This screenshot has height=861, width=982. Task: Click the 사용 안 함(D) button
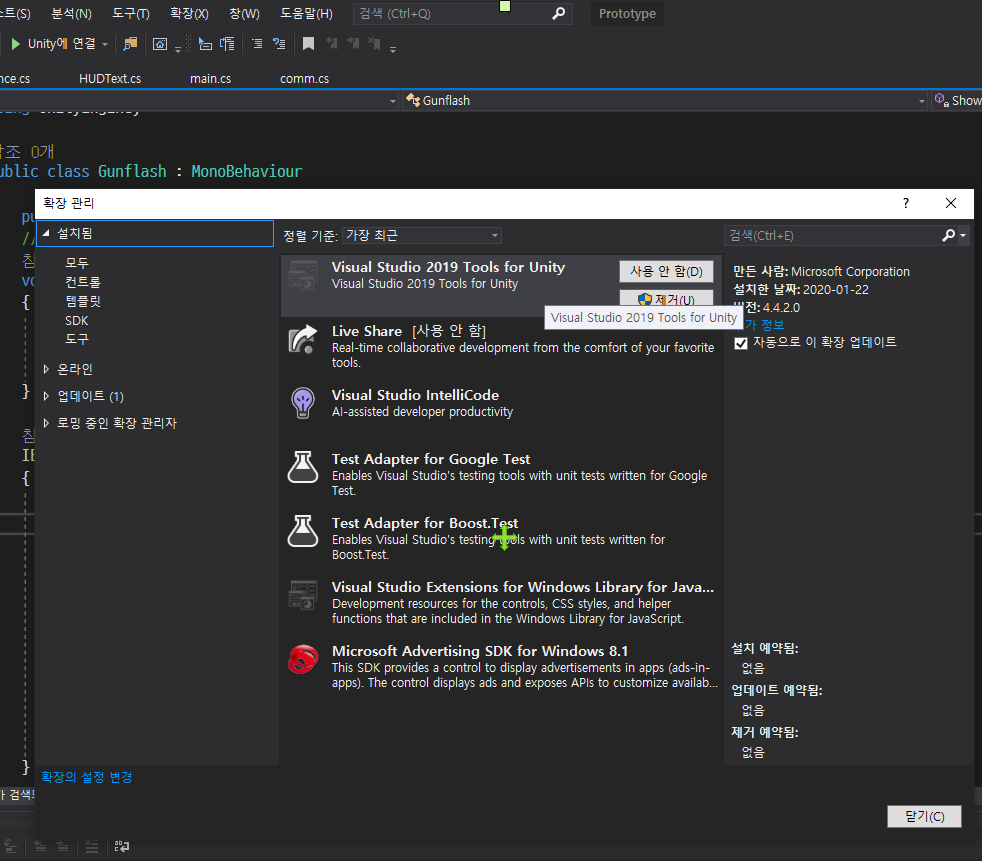pyautogui.click(x=666, y=271)
